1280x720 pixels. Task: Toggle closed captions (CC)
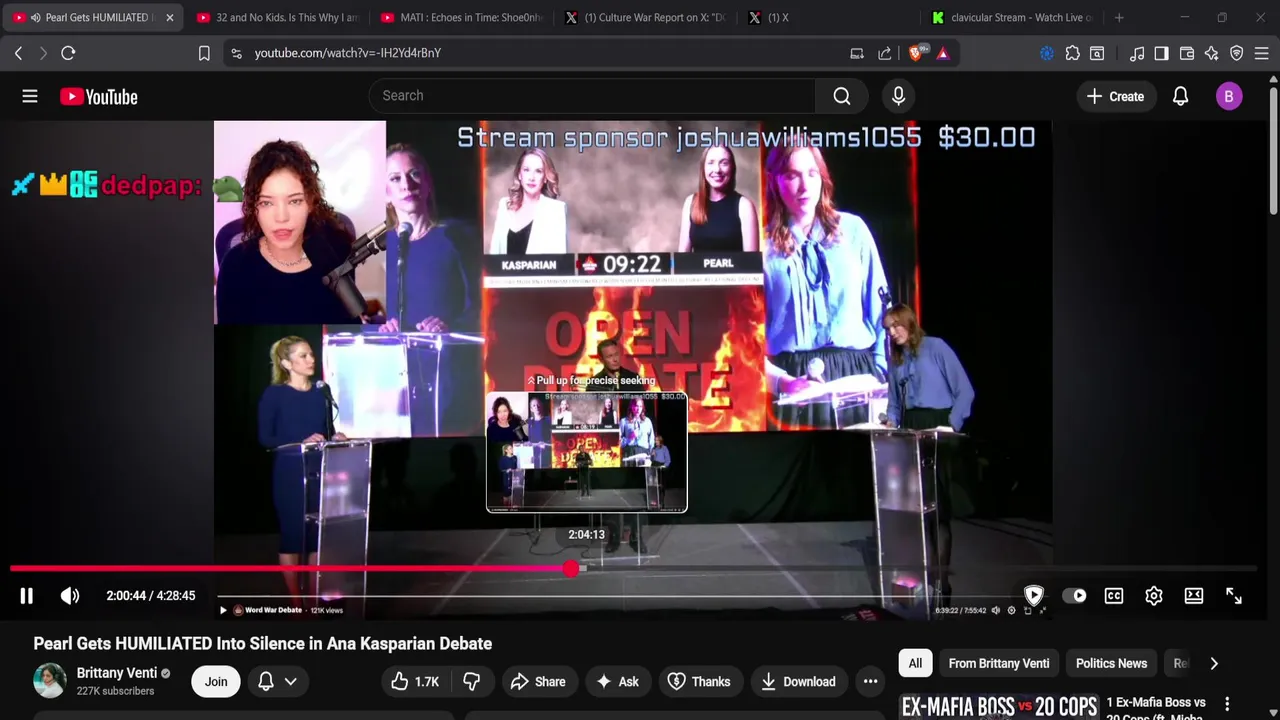(1114, 596)
